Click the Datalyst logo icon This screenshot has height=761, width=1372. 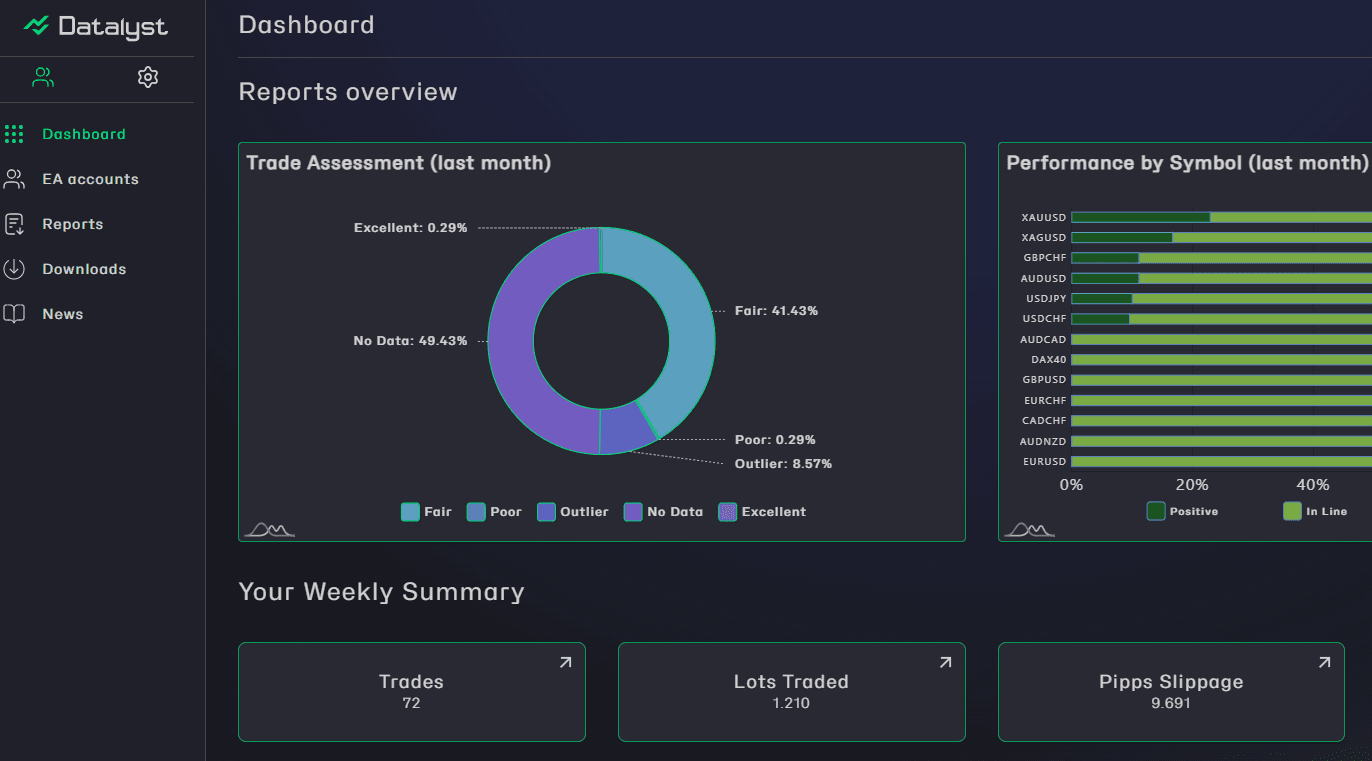pyautogui.click(x=37, y=27)
